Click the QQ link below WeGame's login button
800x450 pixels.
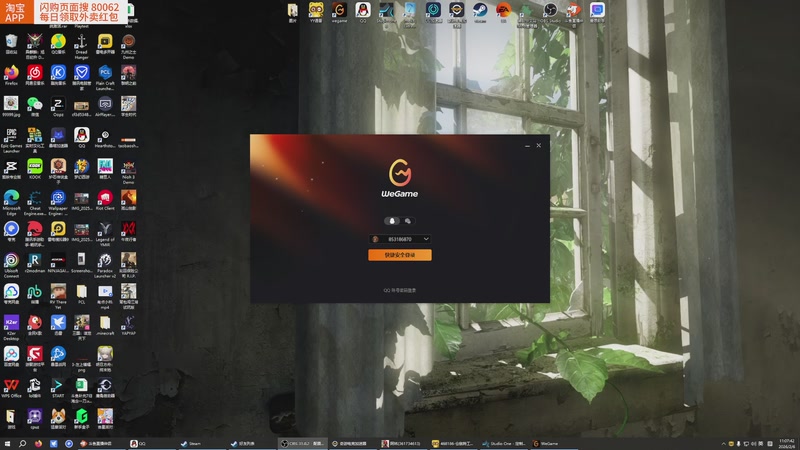point(399,290)
